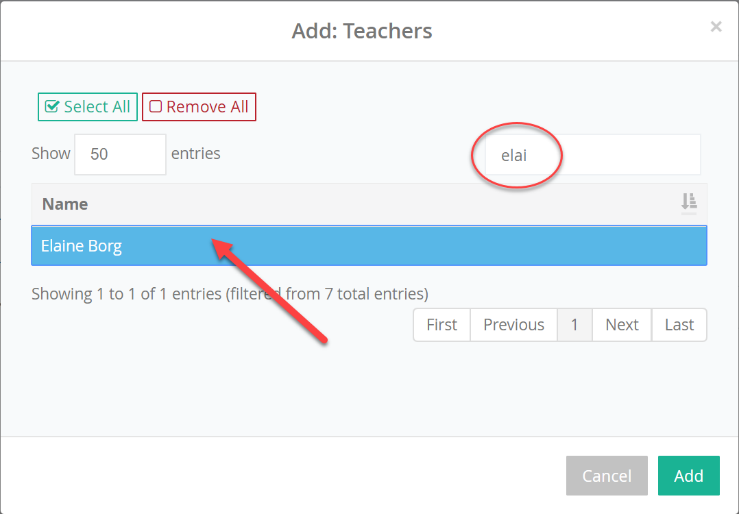
Task: Open the Show entries count box
Action: point(120,154)
